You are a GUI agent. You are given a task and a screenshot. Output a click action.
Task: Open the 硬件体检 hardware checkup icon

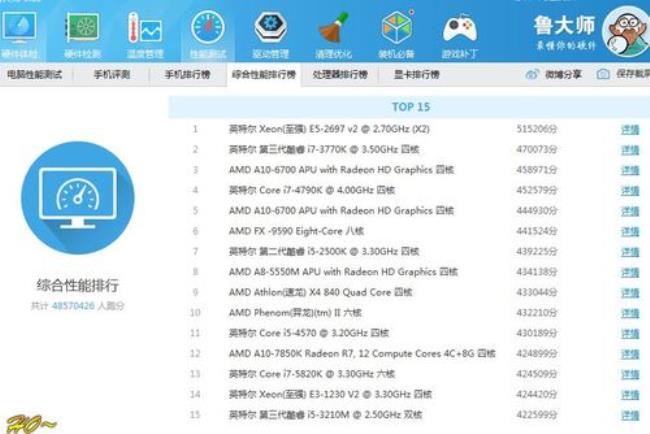click(x=19, y=27)
